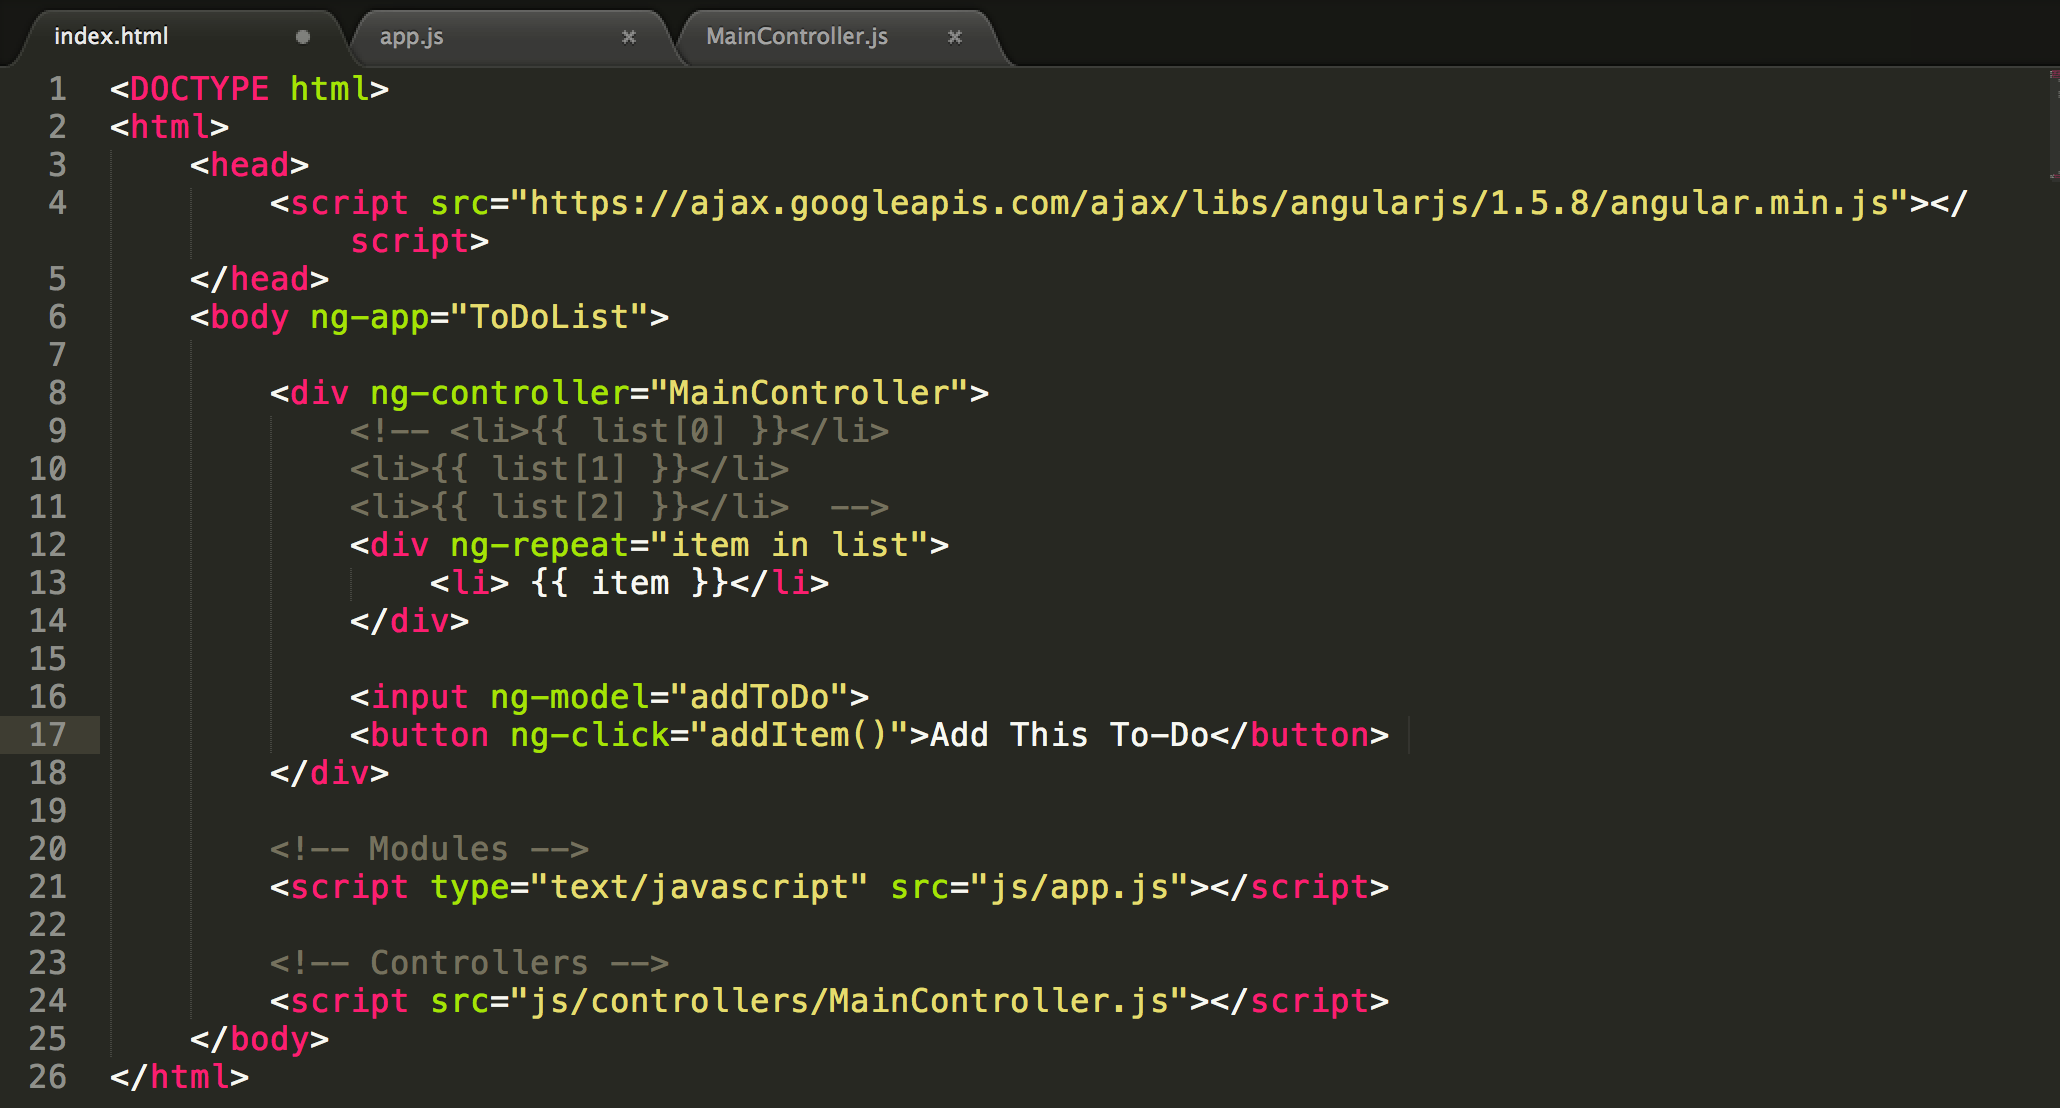Select addItem() inside the ng-click attribute

pyautogui.click(x=800, y=735)
